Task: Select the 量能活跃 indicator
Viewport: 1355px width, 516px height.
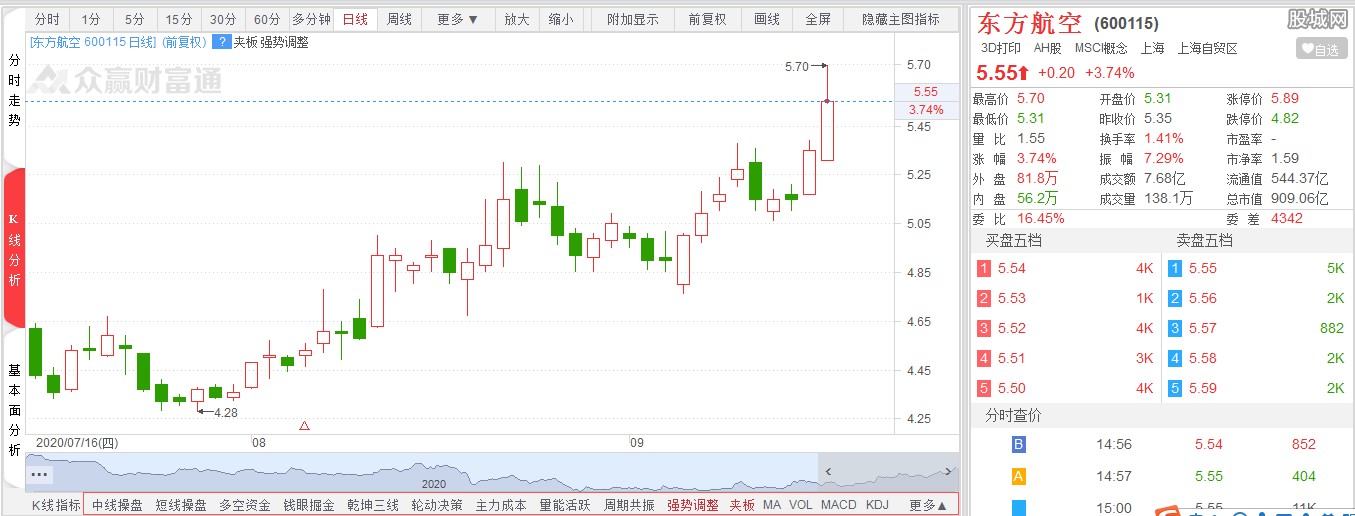Action: [565, 505]
